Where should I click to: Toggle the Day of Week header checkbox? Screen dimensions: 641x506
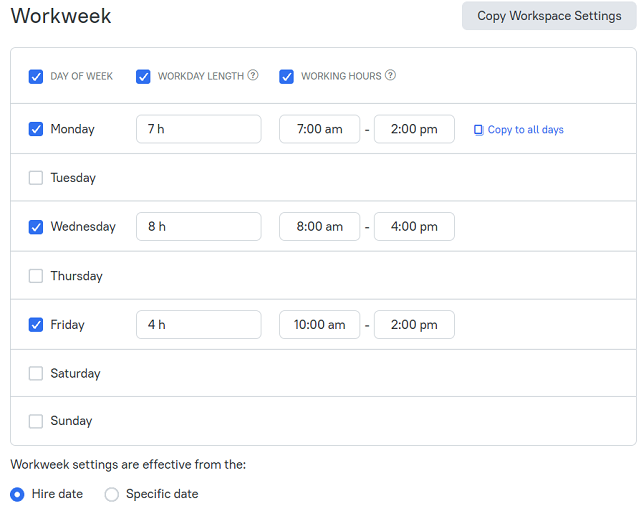click(x=36, y=76)
